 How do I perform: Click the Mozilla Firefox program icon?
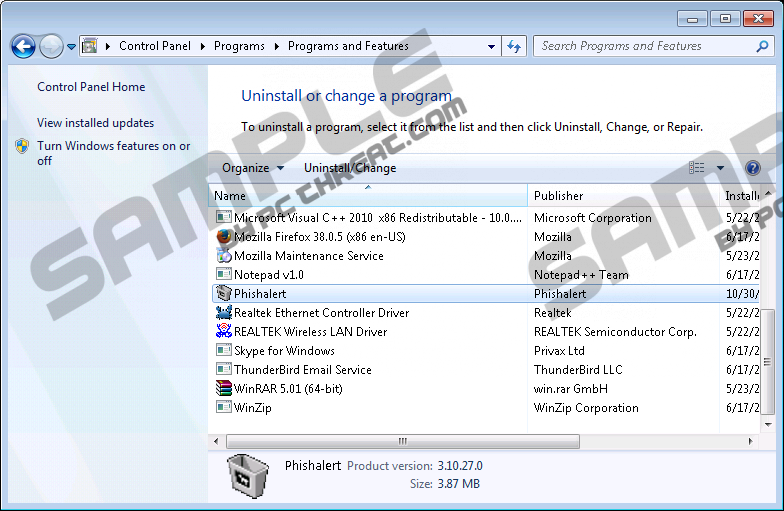(x=224, y=237)
